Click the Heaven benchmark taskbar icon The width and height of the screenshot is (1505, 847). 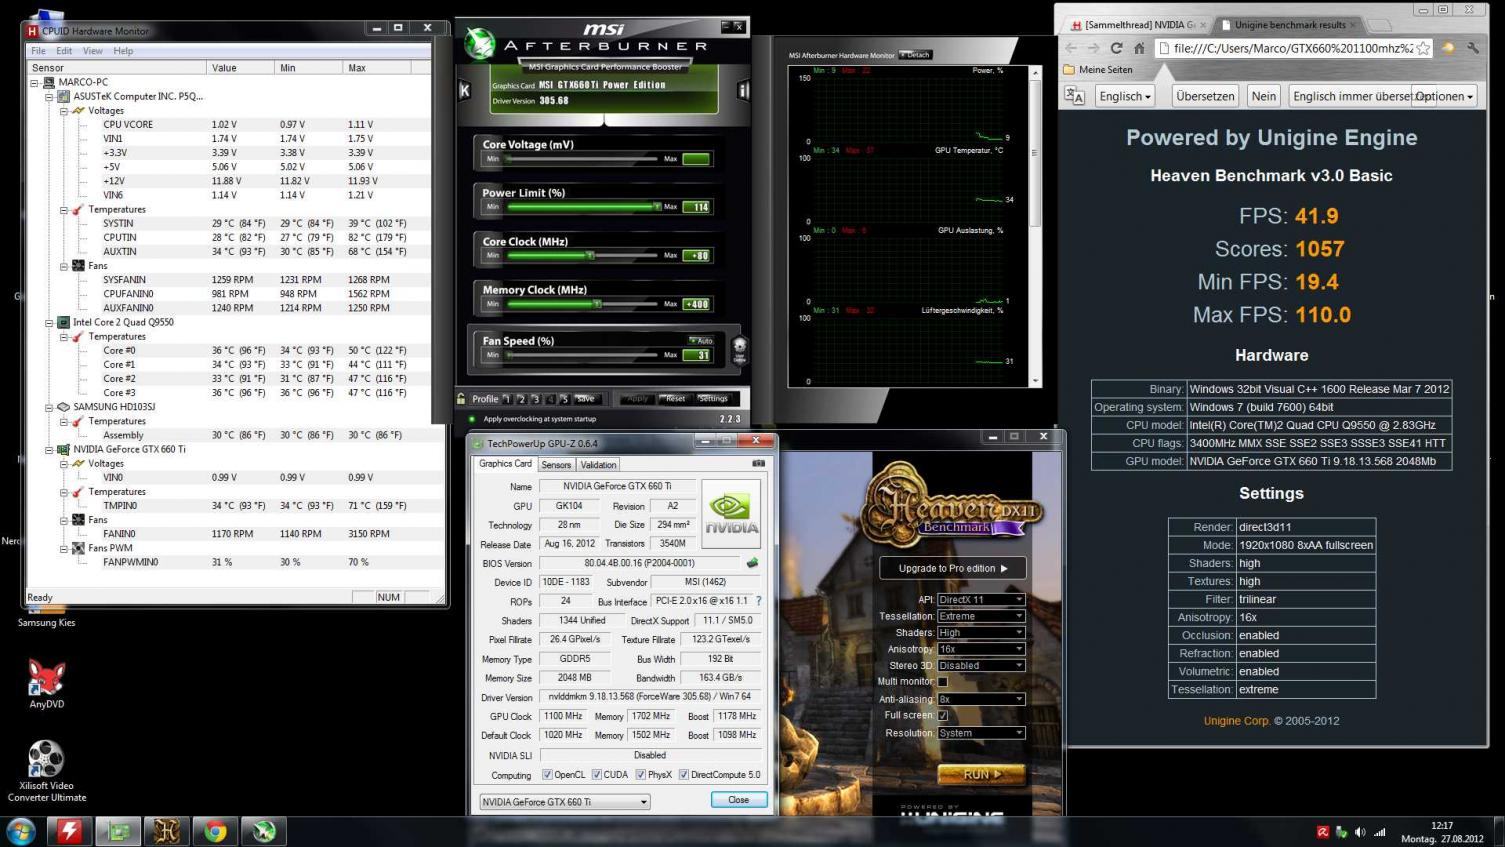pyautogui.click(x=166, y=831)
